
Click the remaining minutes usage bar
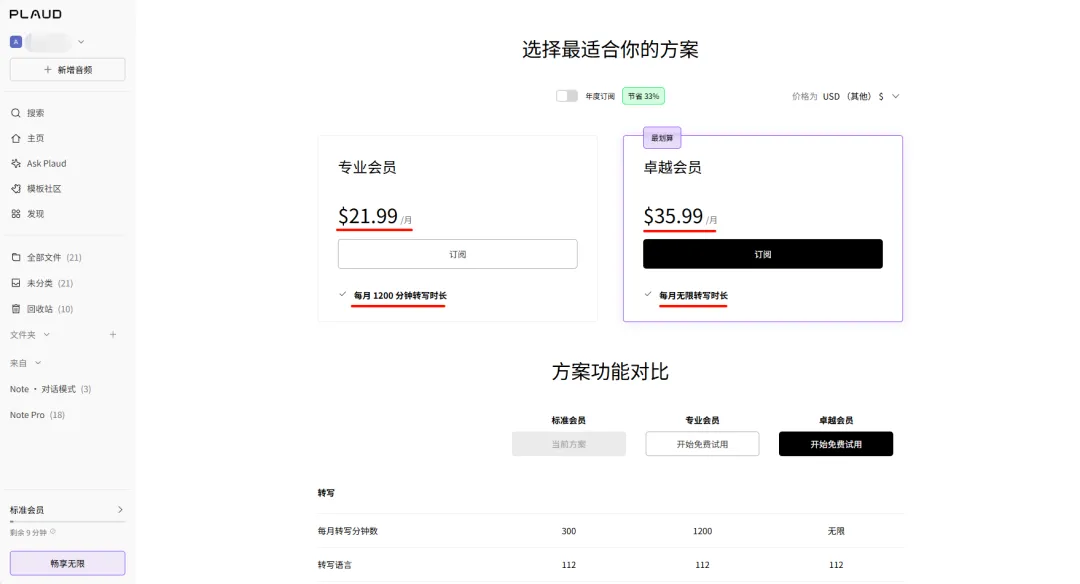pyautogui.click(x=68, y=522)
